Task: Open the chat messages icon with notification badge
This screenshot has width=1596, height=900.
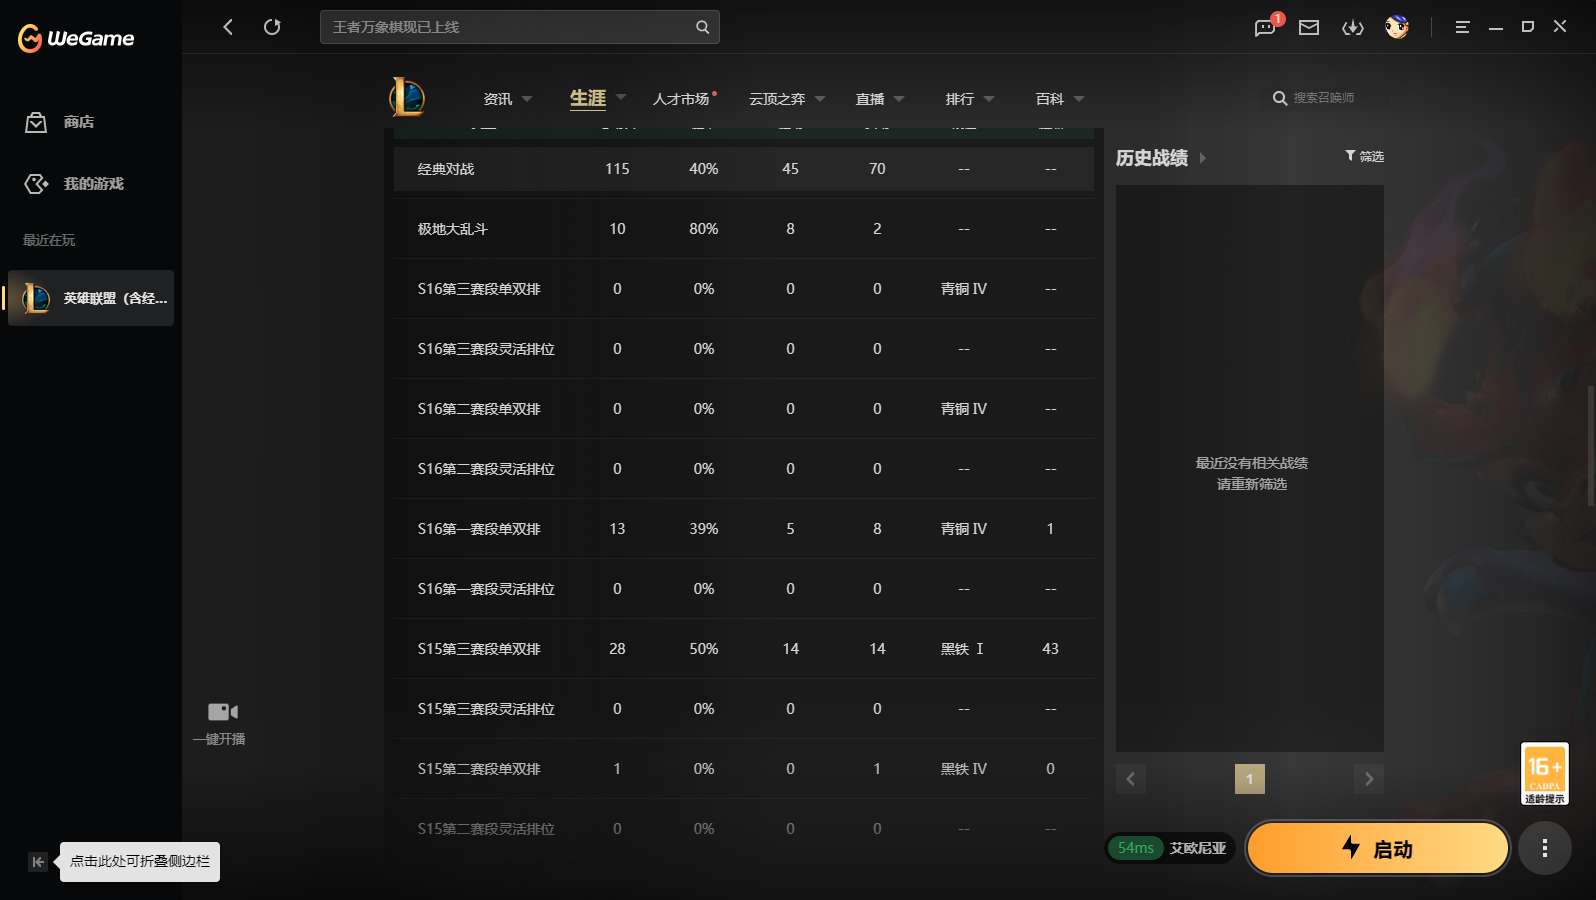Action: [x=1266, y=26]
